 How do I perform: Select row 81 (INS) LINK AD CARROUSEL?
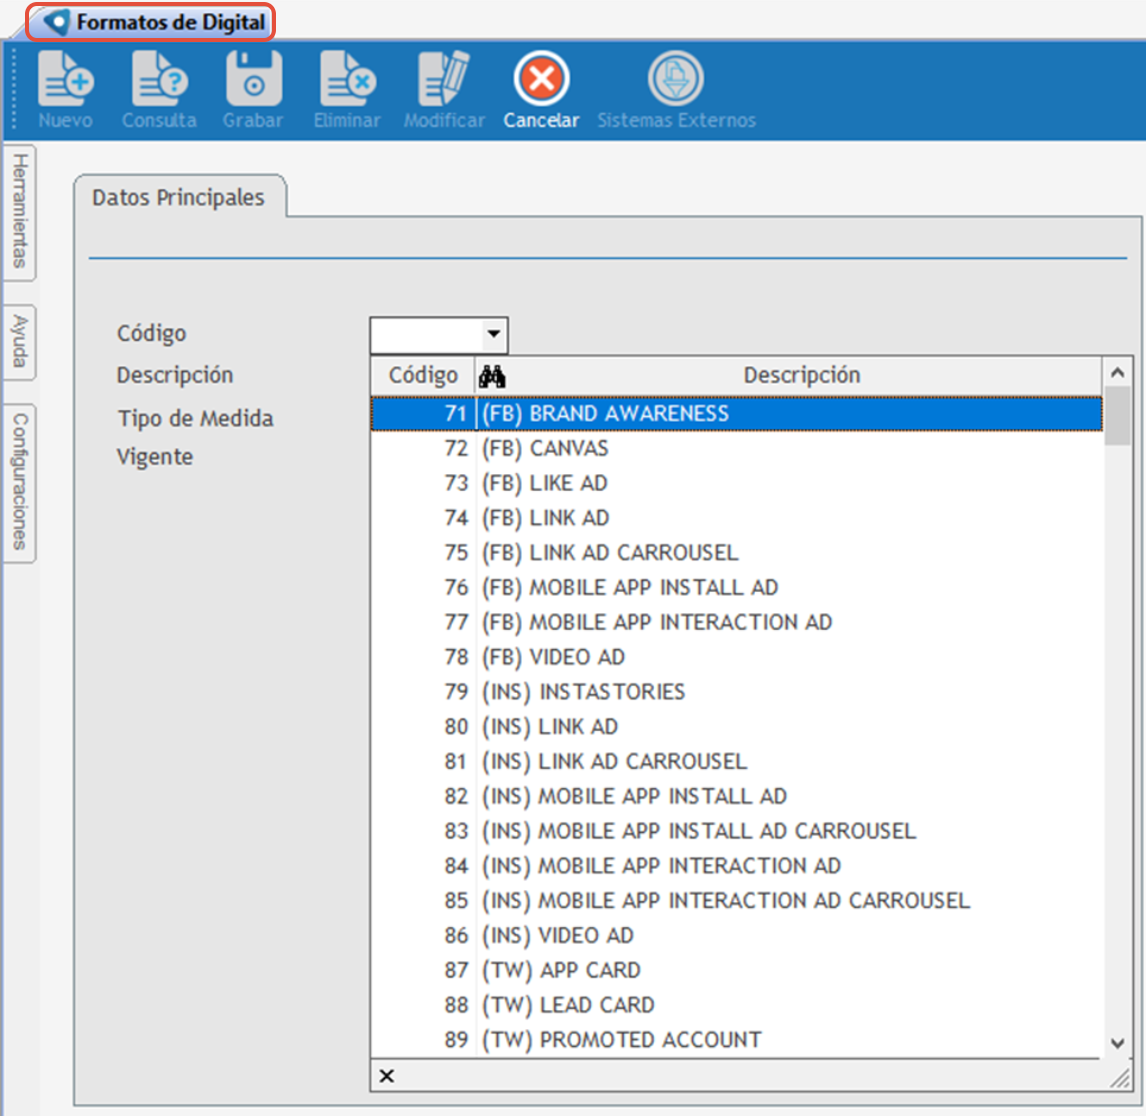coord(737,762)
